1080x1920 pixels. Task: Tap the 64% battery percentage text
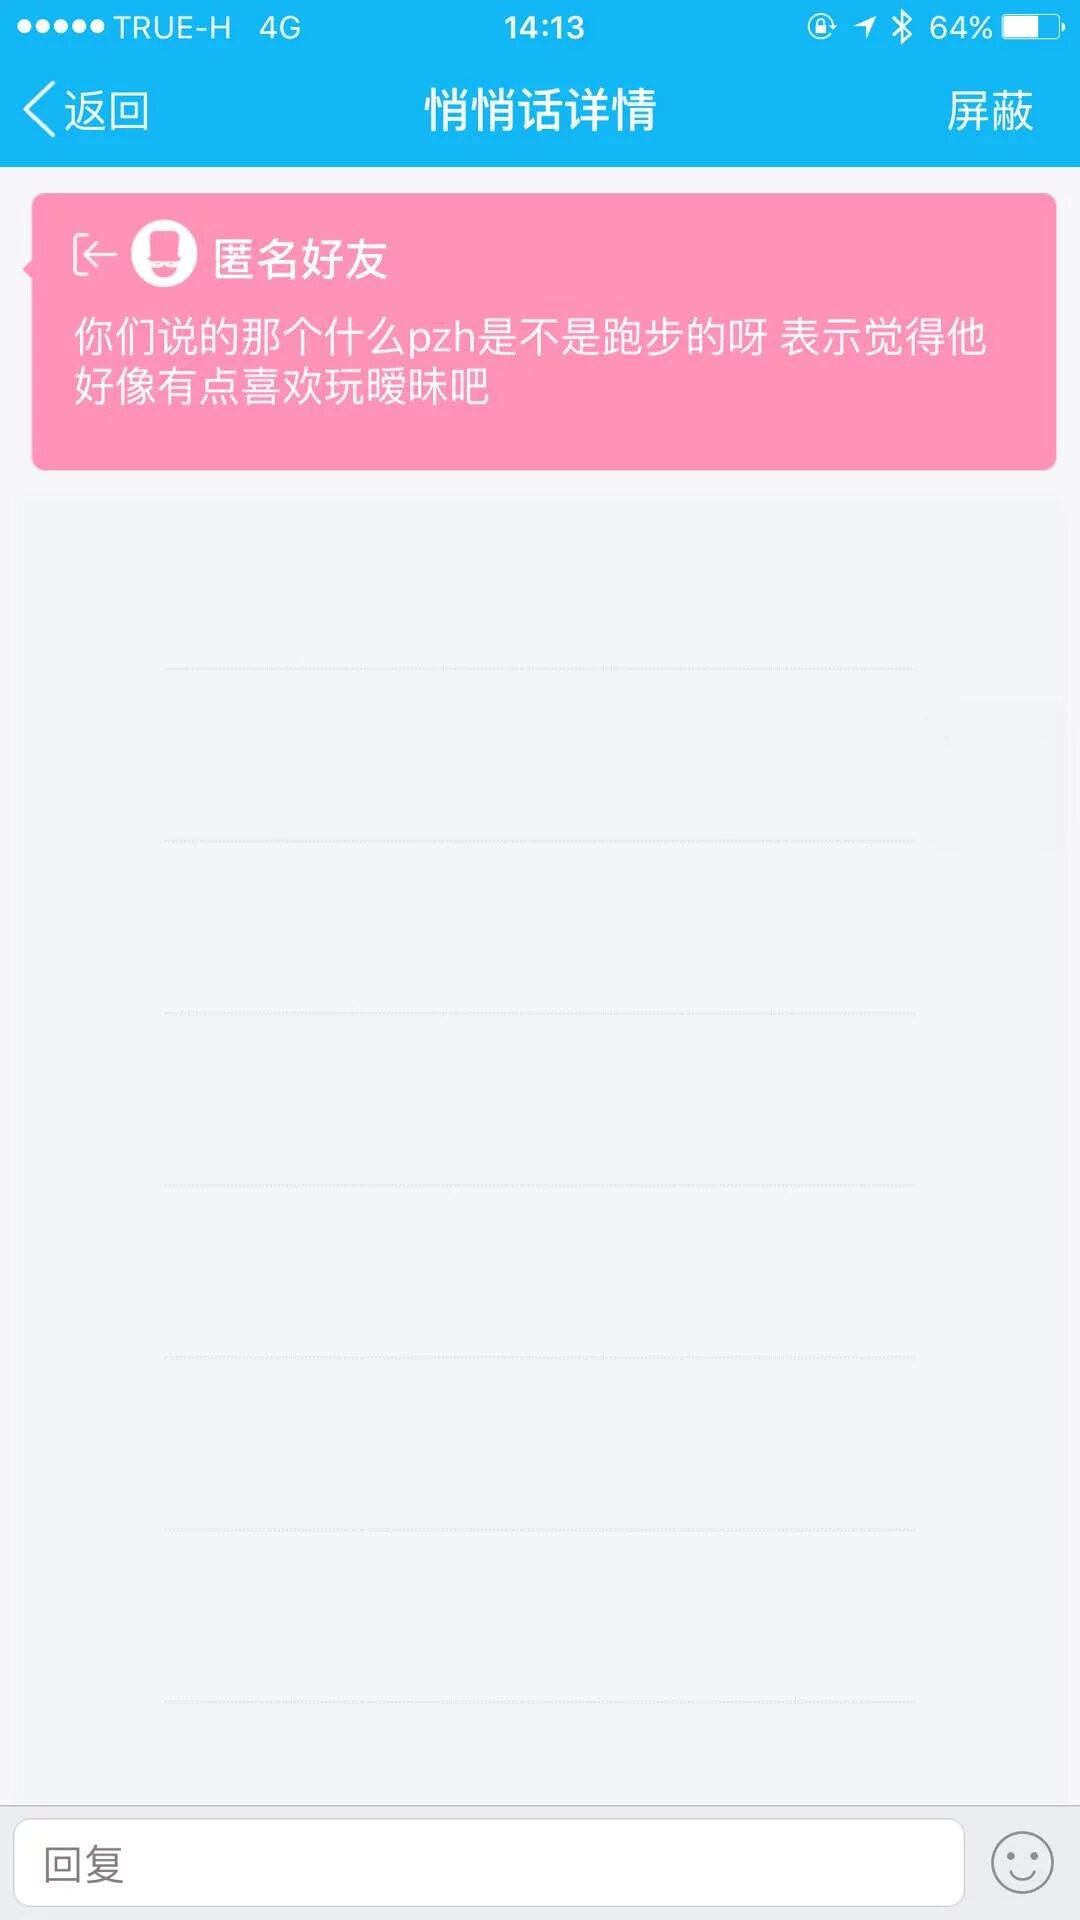(960, 27)
